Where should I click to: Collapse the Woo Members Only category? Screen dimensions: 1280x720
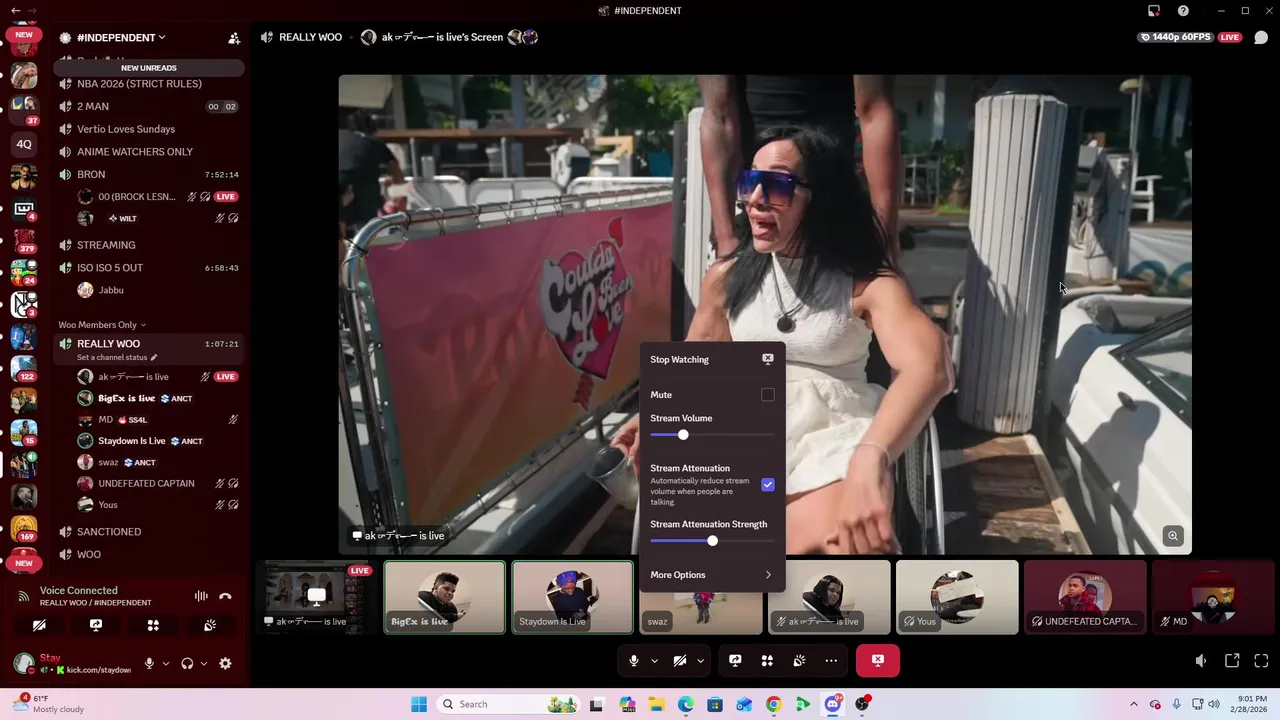coord(102,325)
